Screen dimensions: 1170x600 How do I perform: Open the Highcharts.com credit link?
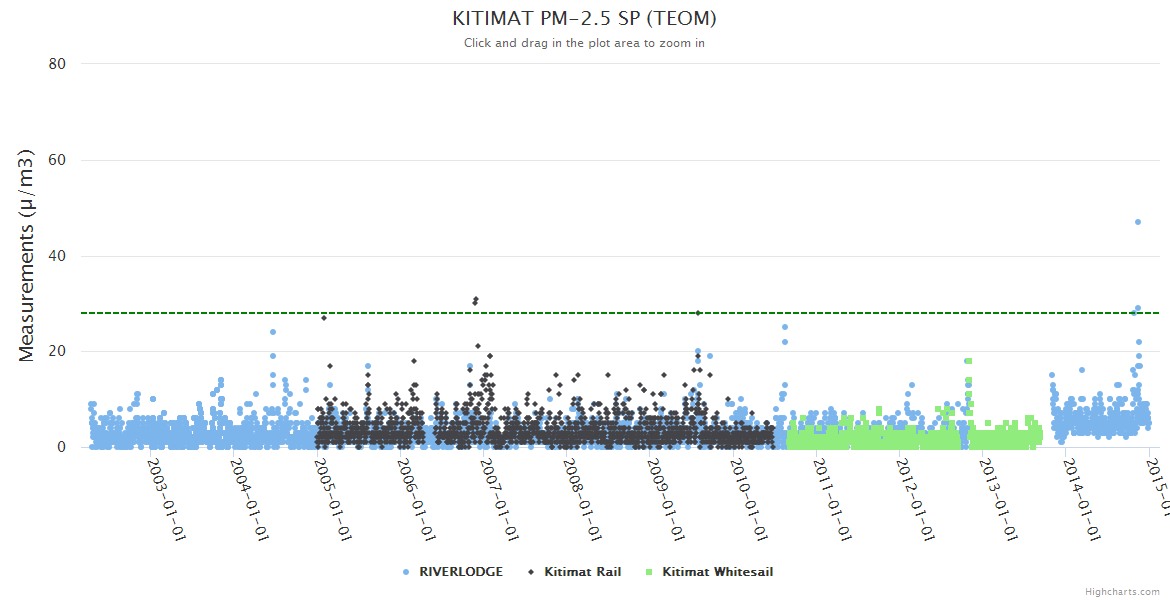click(1122, 592)
